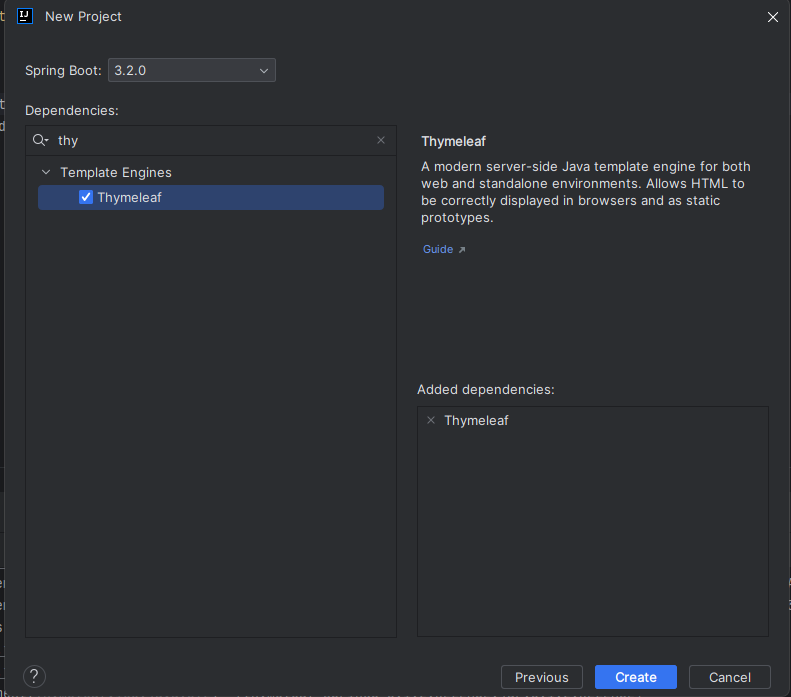Cancel the New Project wizard

[729, 677]
